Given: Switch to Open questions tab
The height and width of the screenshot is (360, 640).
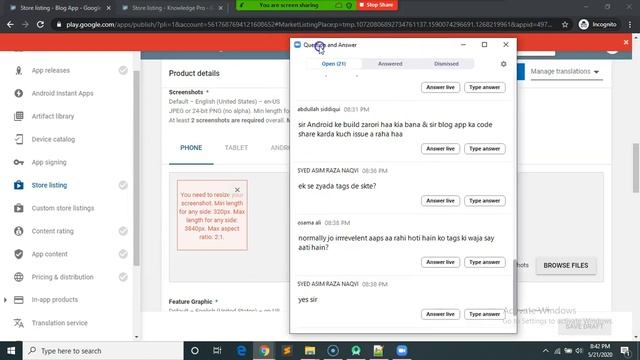Looking at the screenshot, I should point(333,64).
